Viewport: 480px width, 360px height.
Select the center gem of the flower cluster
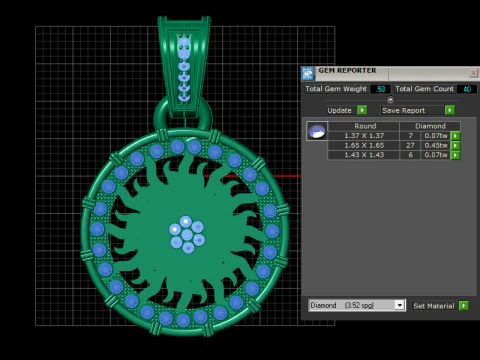187,234
